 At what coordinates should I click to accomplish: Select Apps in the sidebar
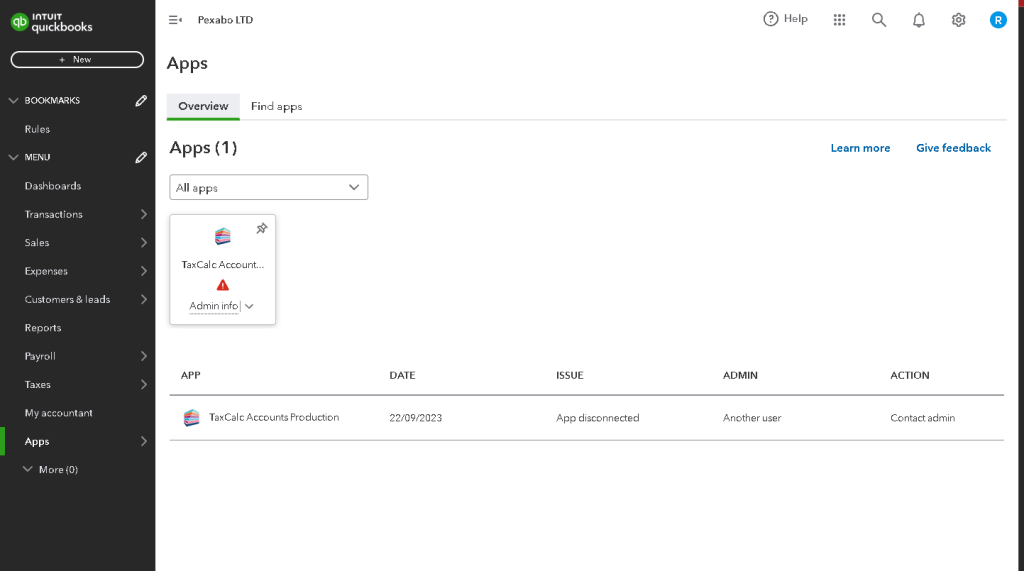37,442
